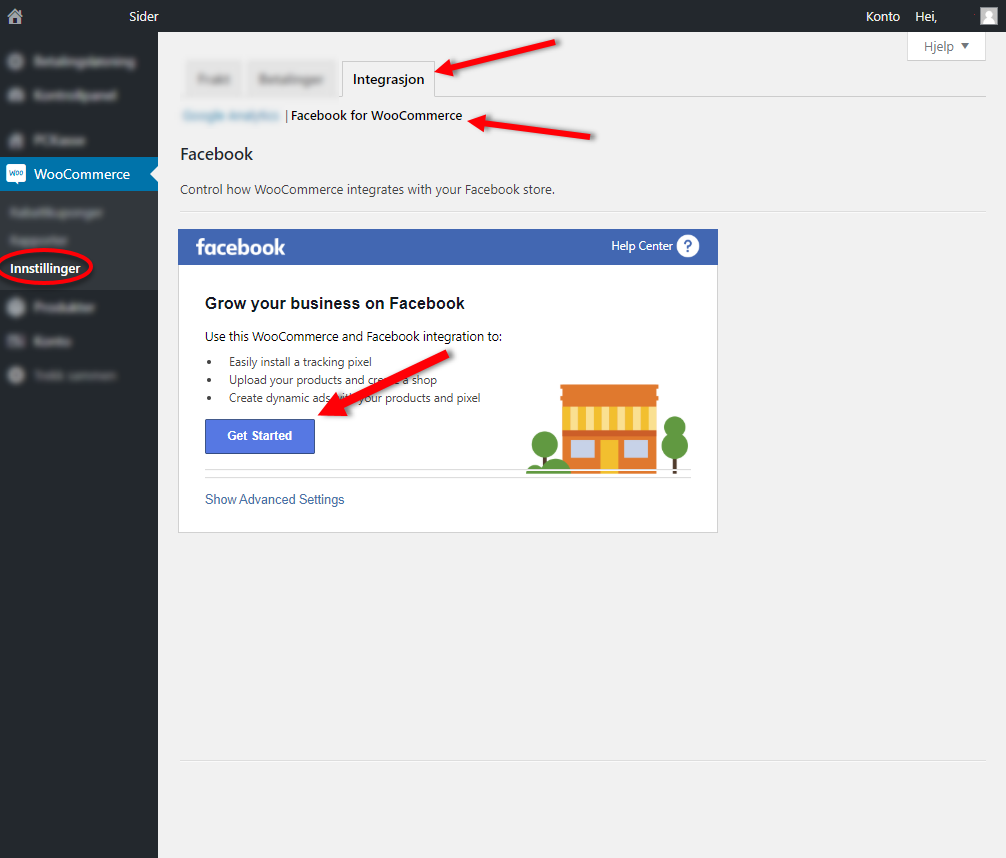The height and width of the screenshot is (858, 1006).
Task: Open the Sider item in the top bar
Action: click(143, 17)
